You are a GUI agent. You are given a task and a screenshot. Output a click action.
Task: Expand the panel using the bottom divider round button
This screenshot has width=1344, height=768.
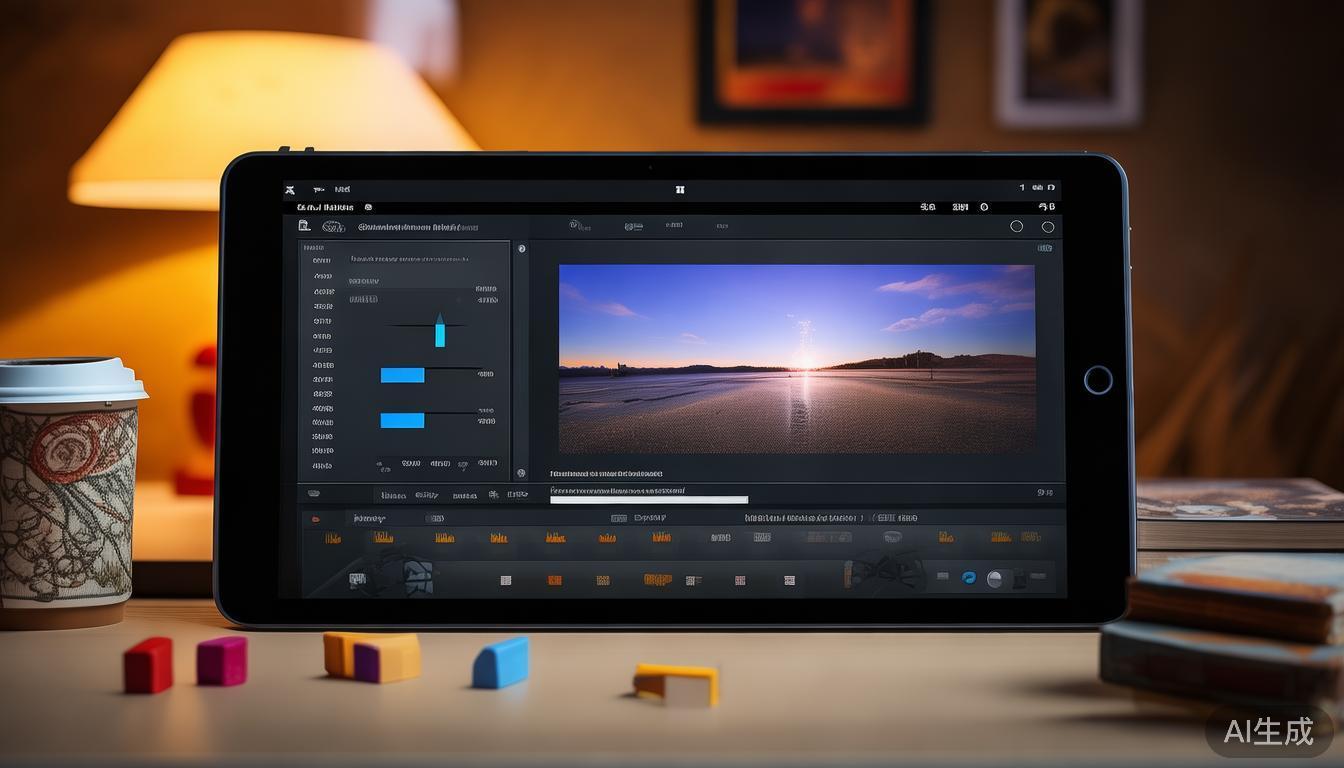pyautogui.click(x=521, y=473)
